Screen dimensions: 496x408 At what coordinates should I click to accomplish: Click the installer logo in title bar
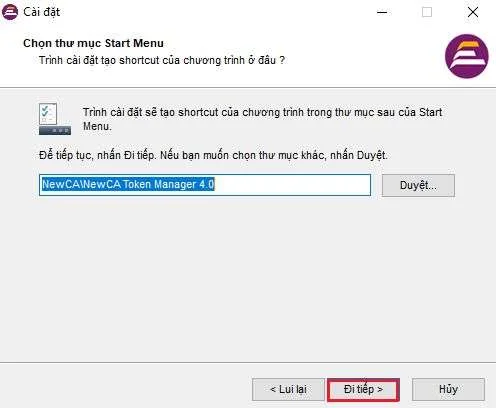click(10, 12)
